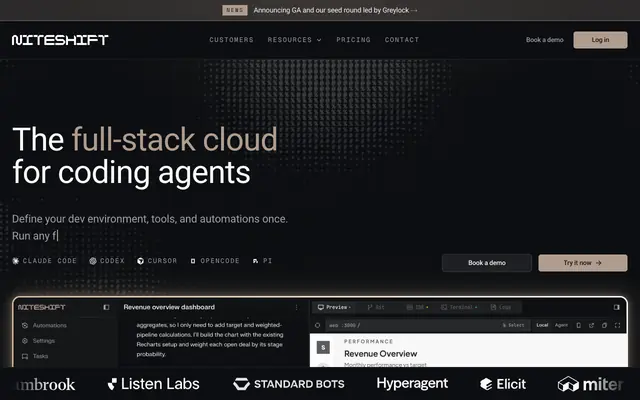Click the Hyperagent wordmark
Image resolution: width=640 pixels, height=400 pixels.
pyautogui.click(x=412, y=384)
